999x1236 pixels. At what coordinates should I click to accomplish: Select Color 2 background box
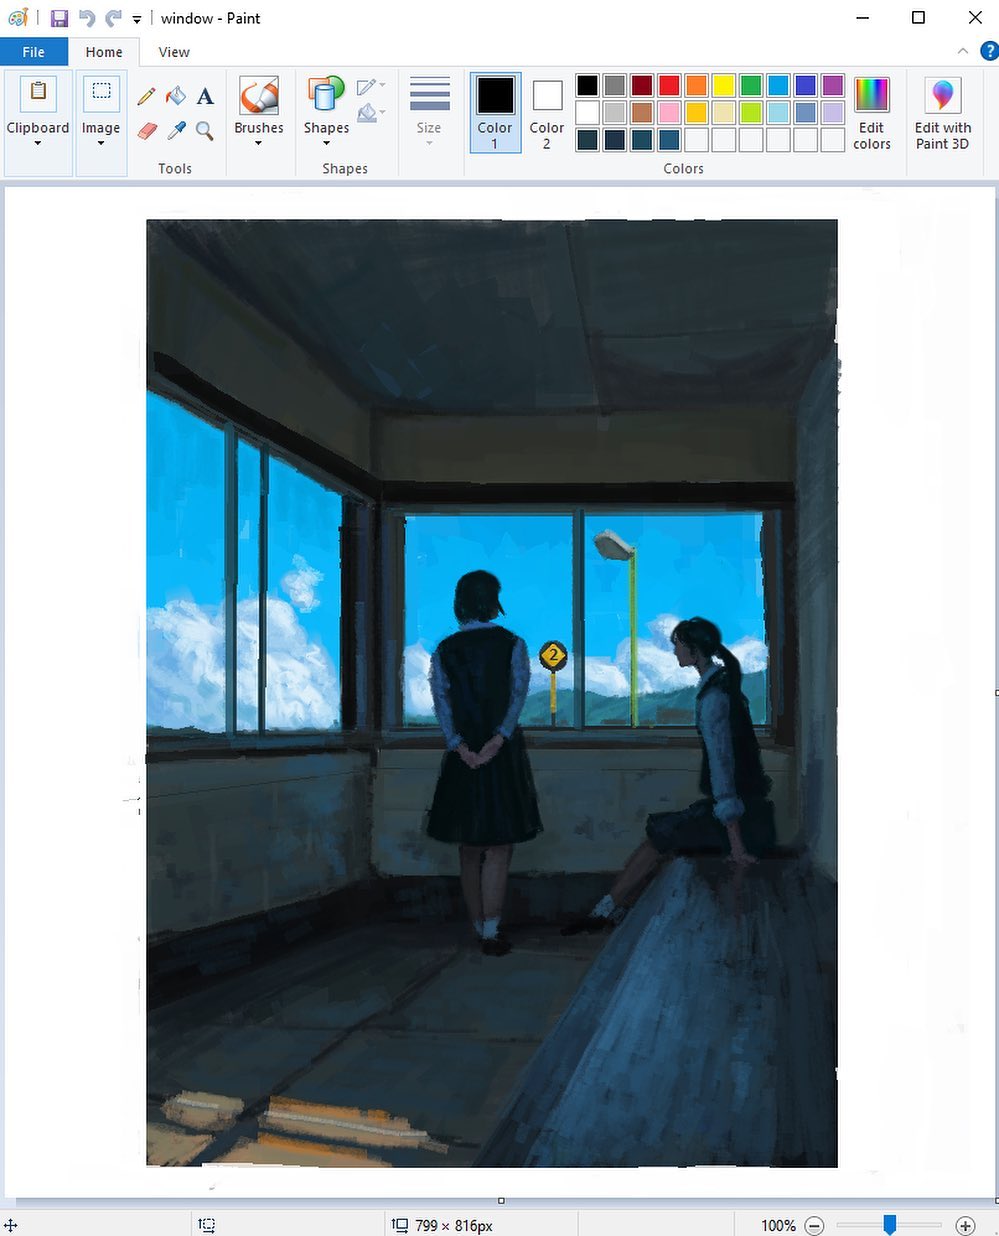tap(547, 113)
